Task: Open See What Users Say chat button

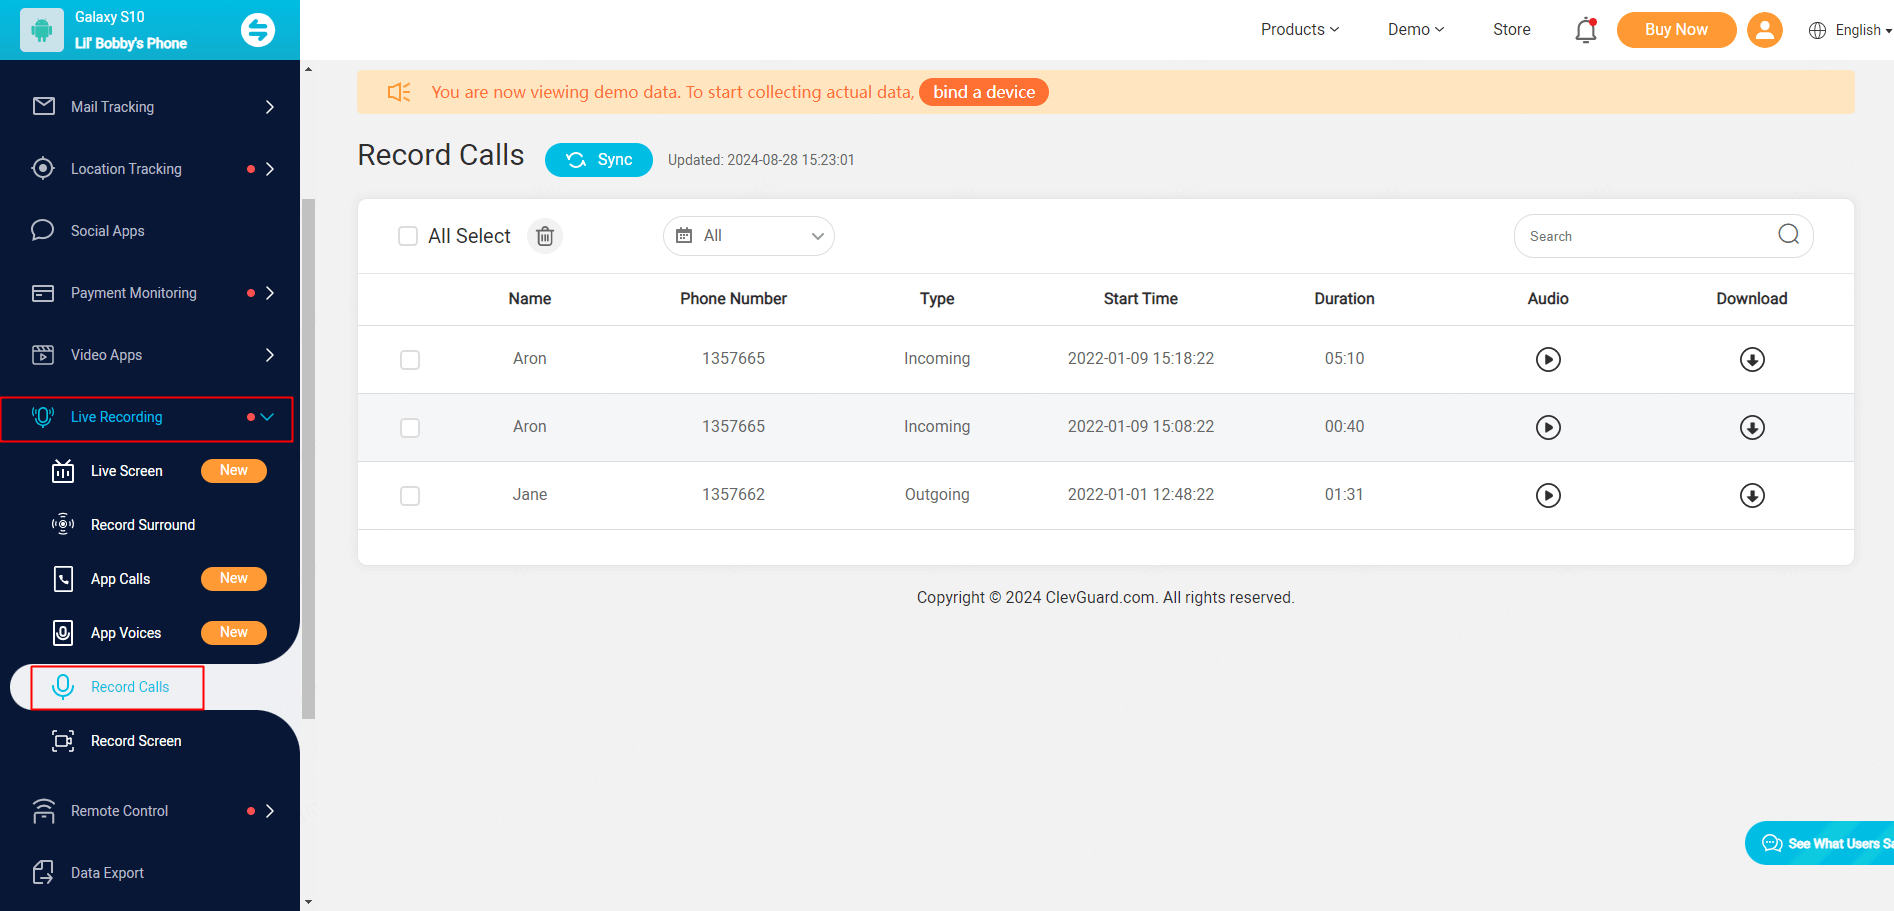Action: (1821, 843)
